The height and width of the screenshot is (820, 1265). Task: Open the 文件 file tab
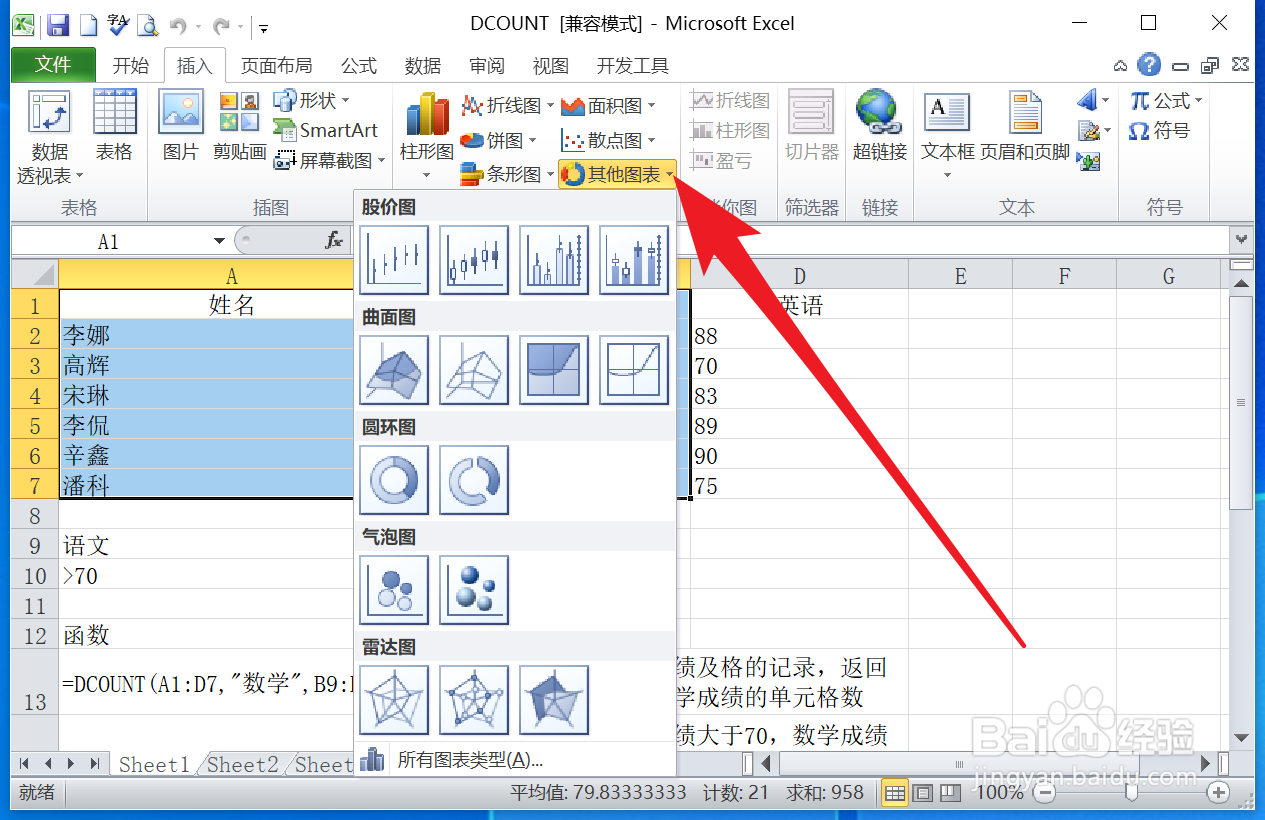(53, 65)
